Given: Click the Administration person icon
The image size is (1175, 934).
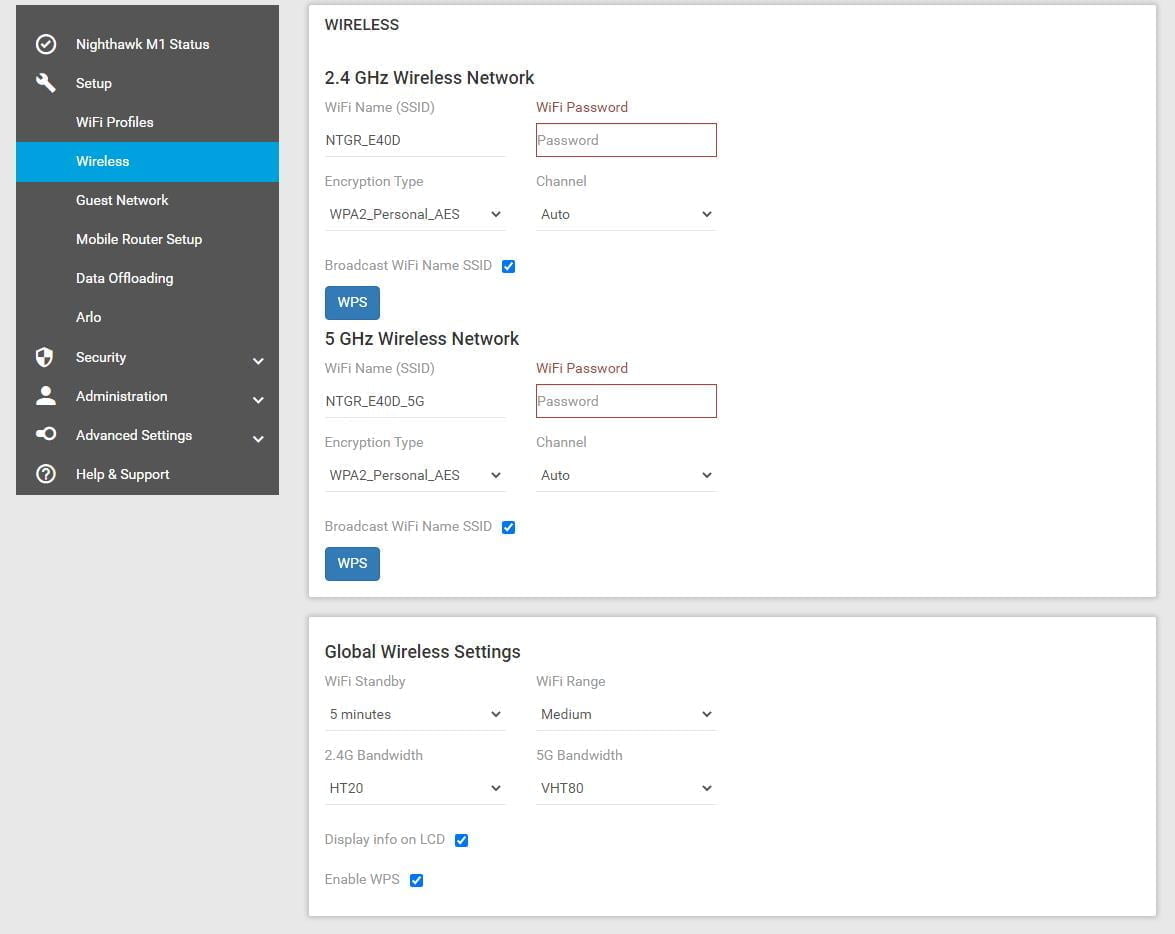Looking at the screenshot, I should 46,396.
